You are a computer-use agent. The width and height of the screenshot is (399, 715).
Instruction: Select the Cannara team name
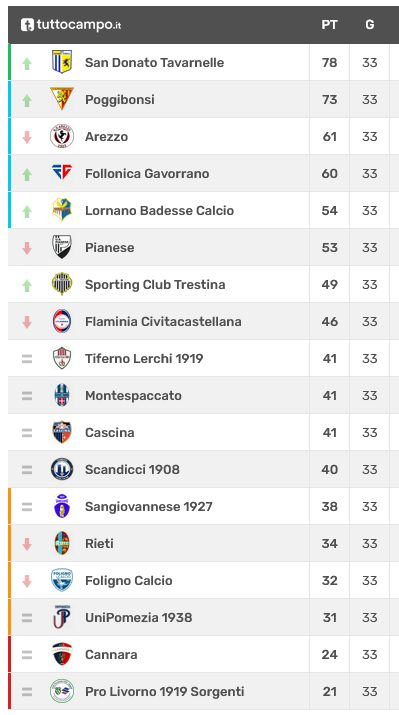[x=111, y=654]
